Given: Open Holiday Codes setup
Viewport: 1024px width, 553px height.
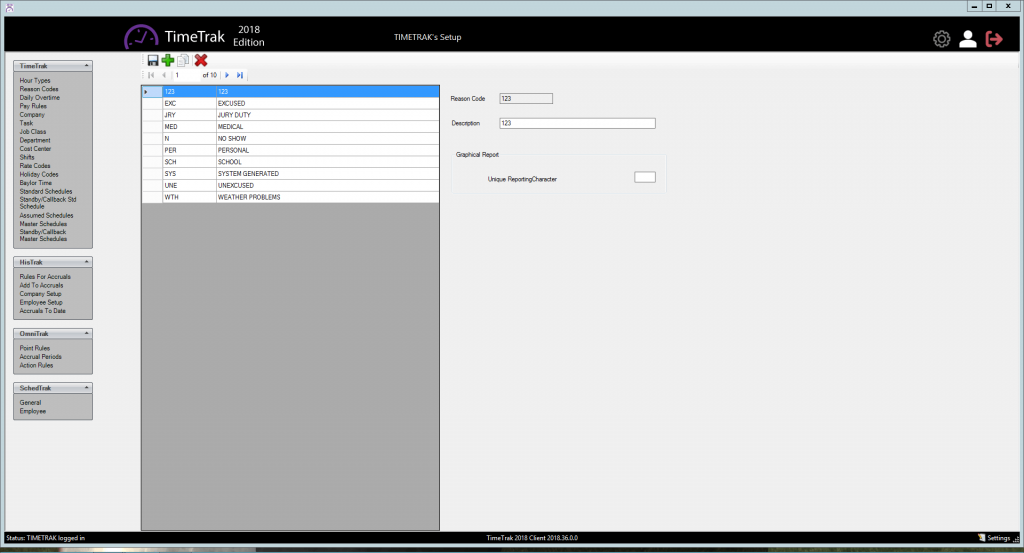Looking at the screenshot, I should (39, 174).
